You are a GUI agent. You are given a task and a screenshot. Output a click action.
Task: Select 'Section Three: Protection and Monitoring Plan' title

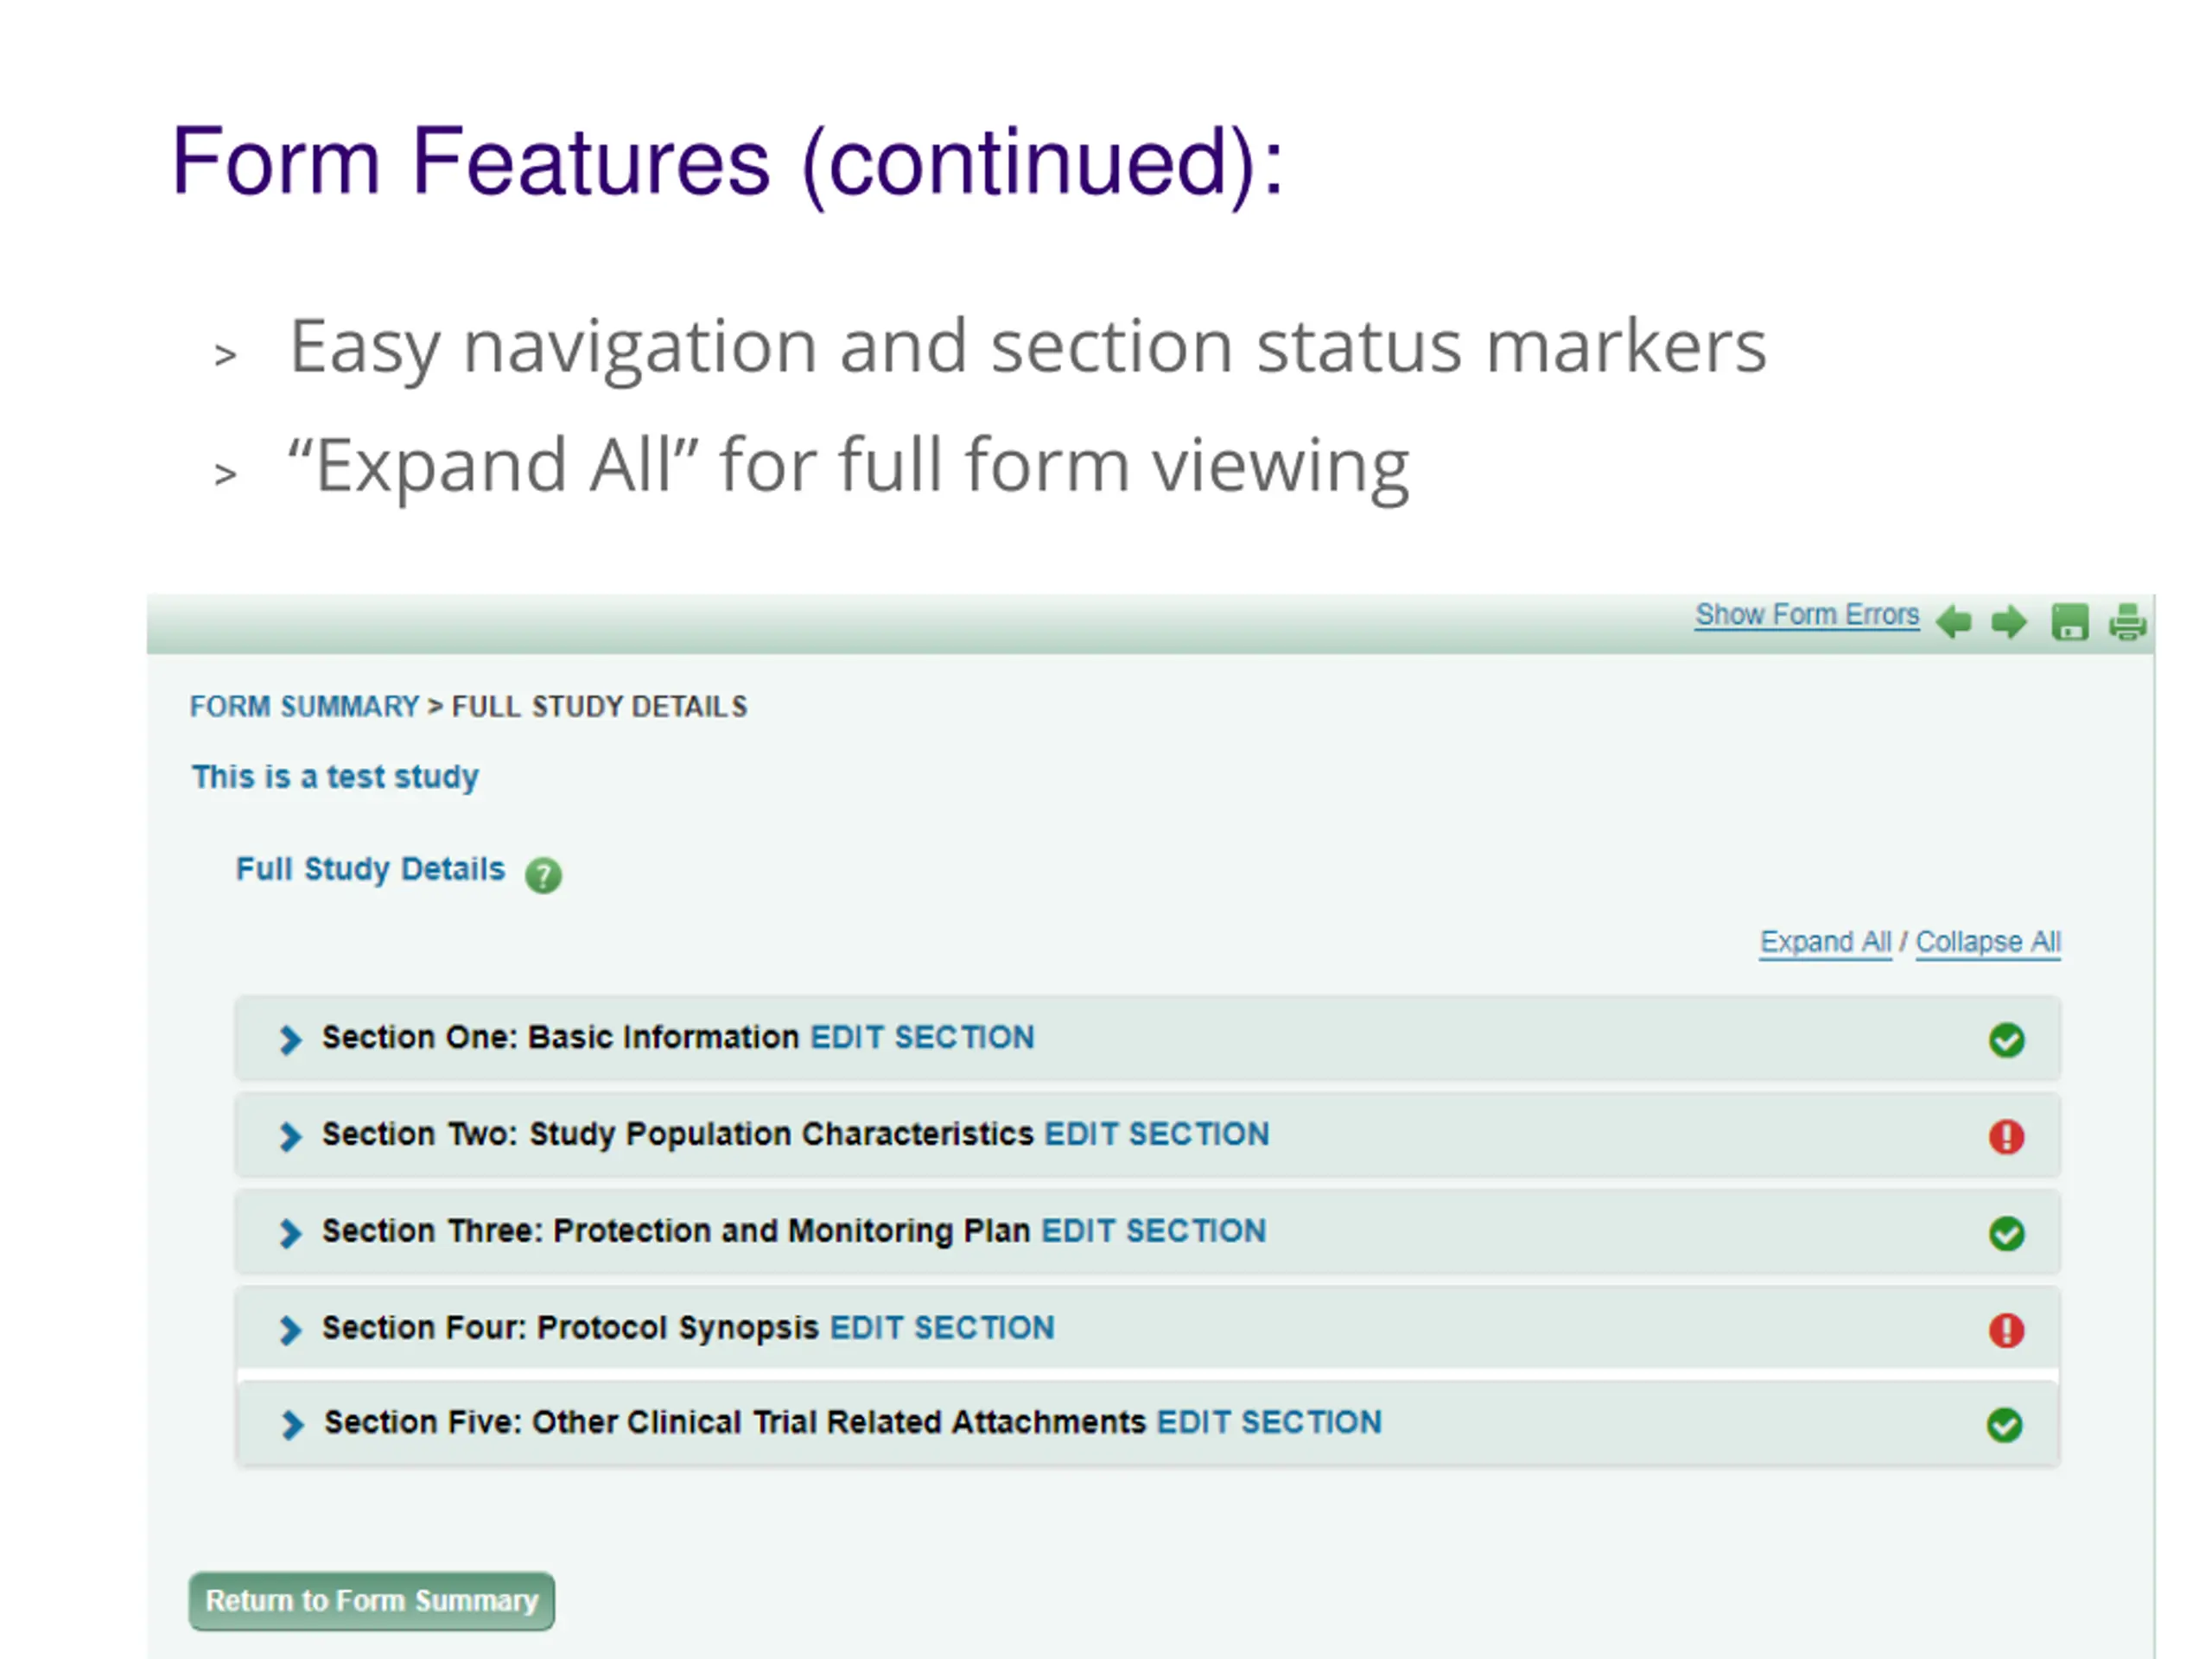tap(676, 1231)
